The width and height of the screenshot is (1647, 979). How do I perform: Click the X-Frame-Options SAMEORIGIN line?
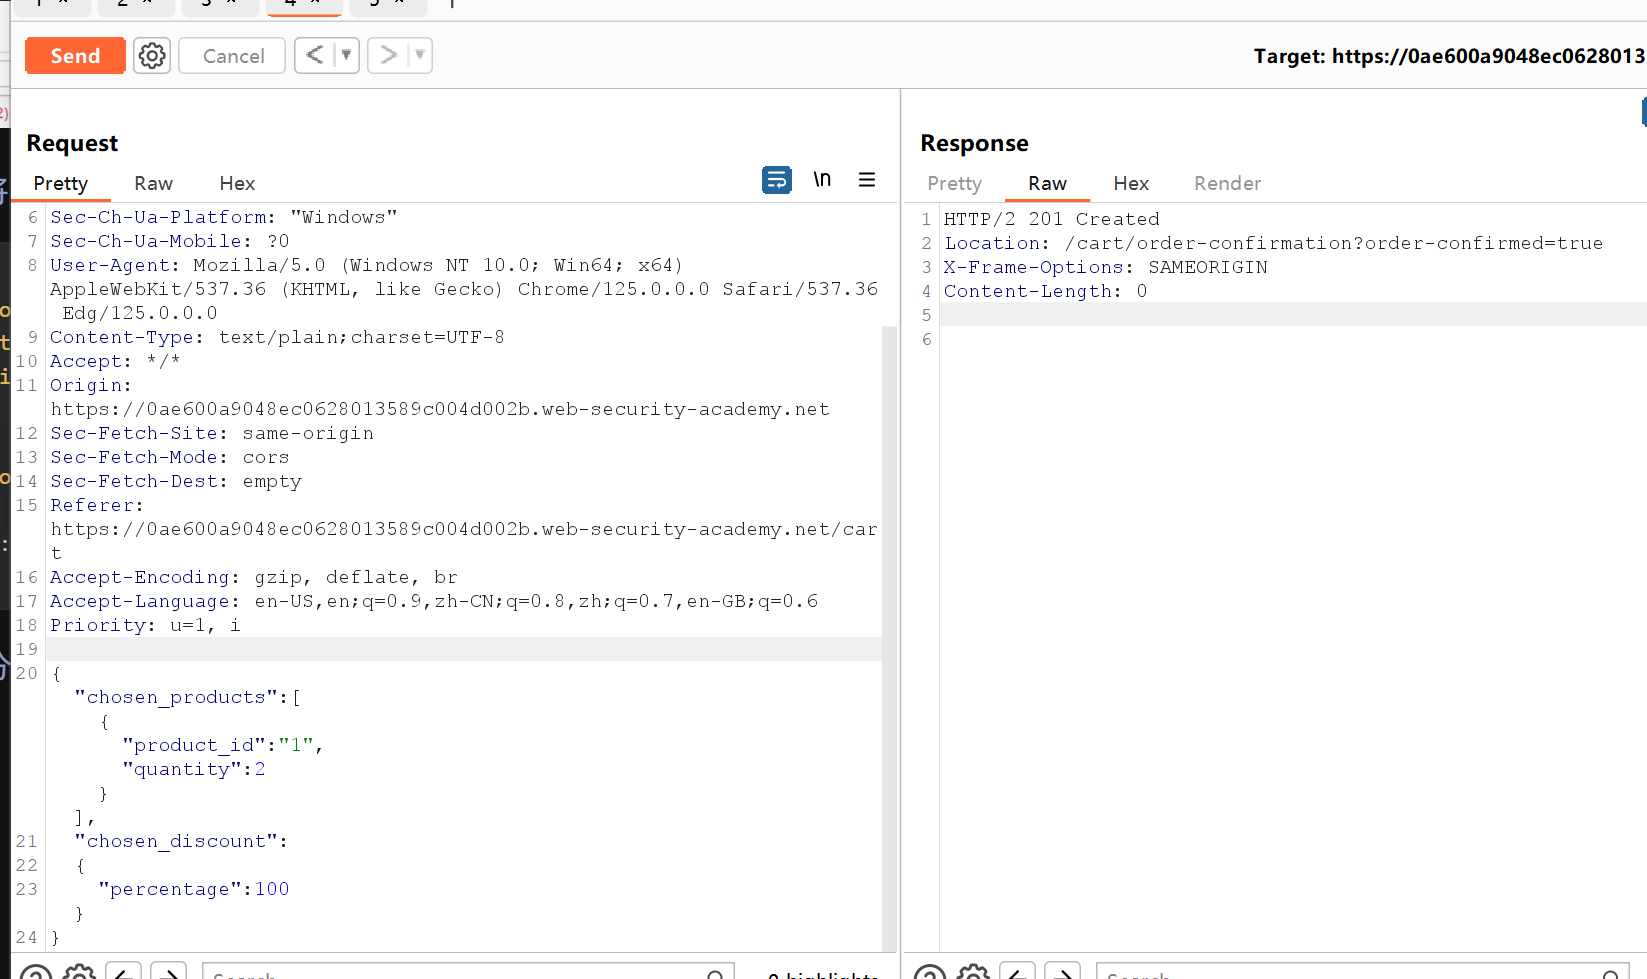coord(1105,267)
